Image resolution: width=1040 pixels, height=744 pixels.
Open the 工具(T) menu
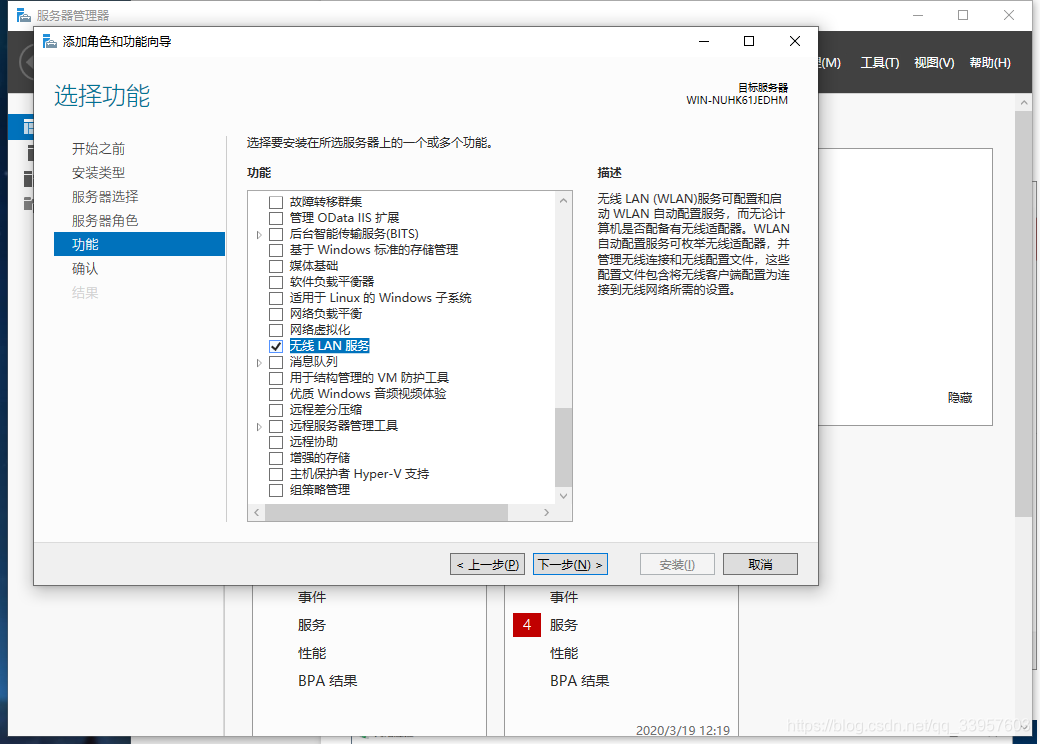tap(881, 61)
